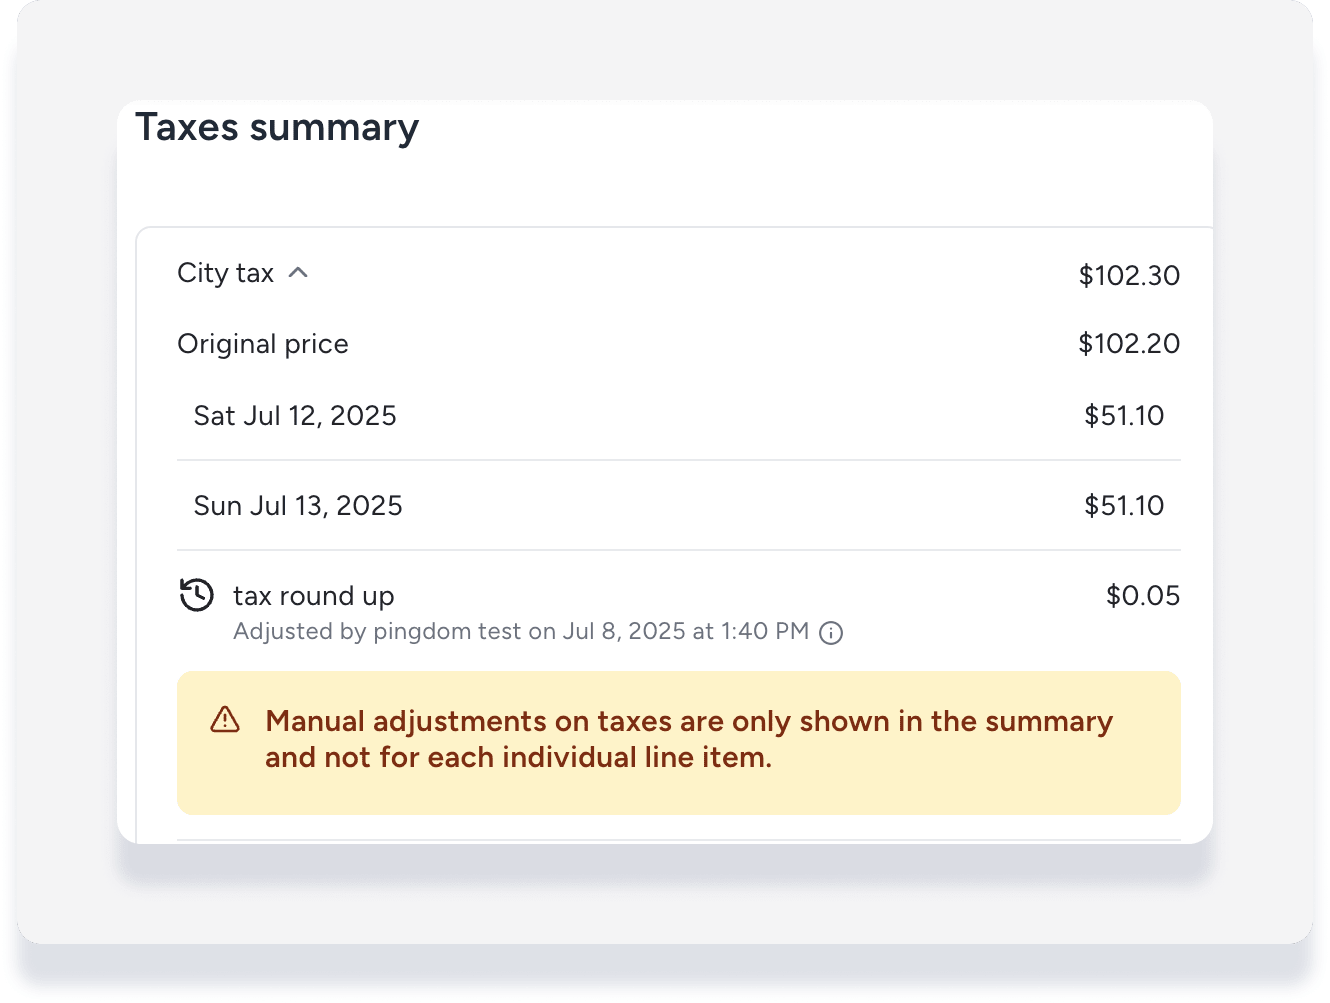Click the City tax label
The width and height of the screenshot is (1330, 1003).
[225, 273]
